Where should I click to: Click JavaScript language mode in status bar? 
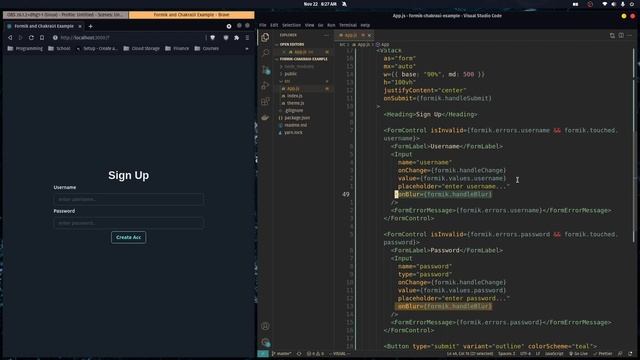click(x=554, y=353)
